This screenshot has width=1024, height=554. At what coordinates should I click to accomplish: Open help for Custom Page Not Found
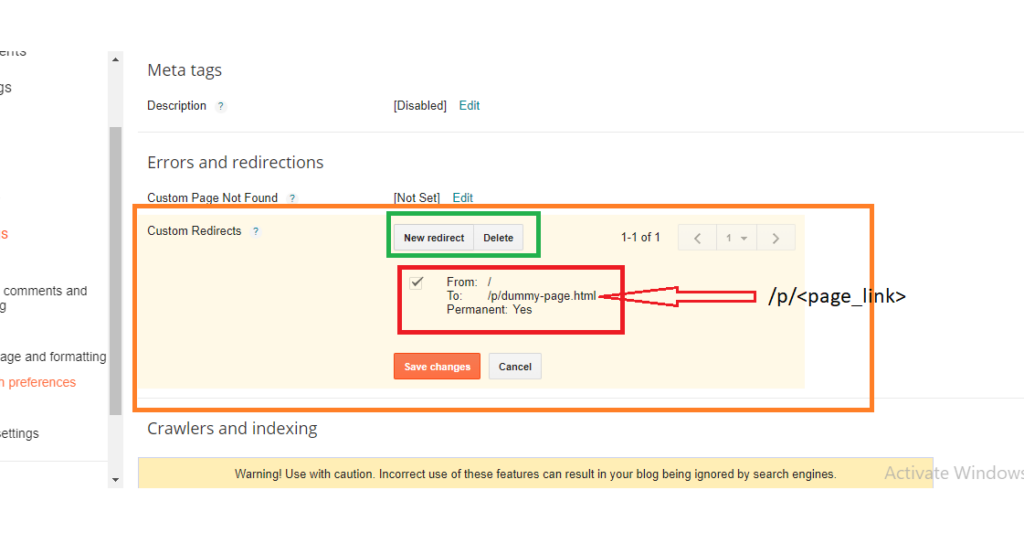click(x=292, y=199)
